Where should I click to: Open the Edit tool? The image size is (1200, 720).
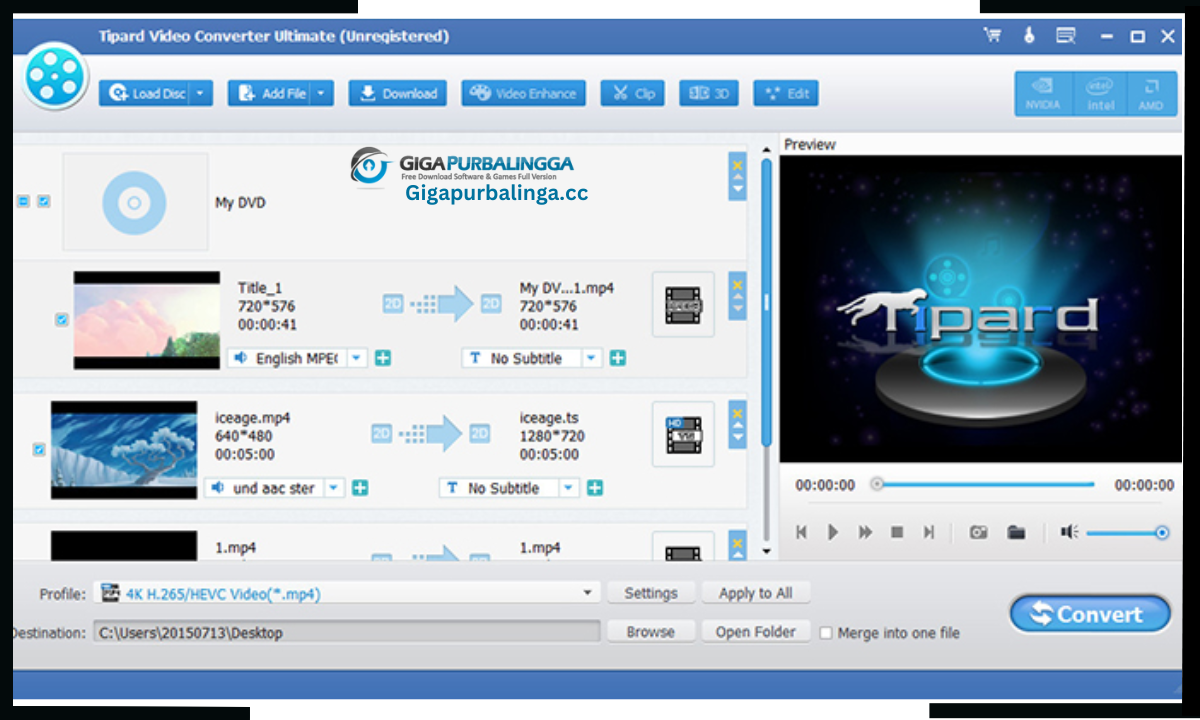tap(786, 93)
